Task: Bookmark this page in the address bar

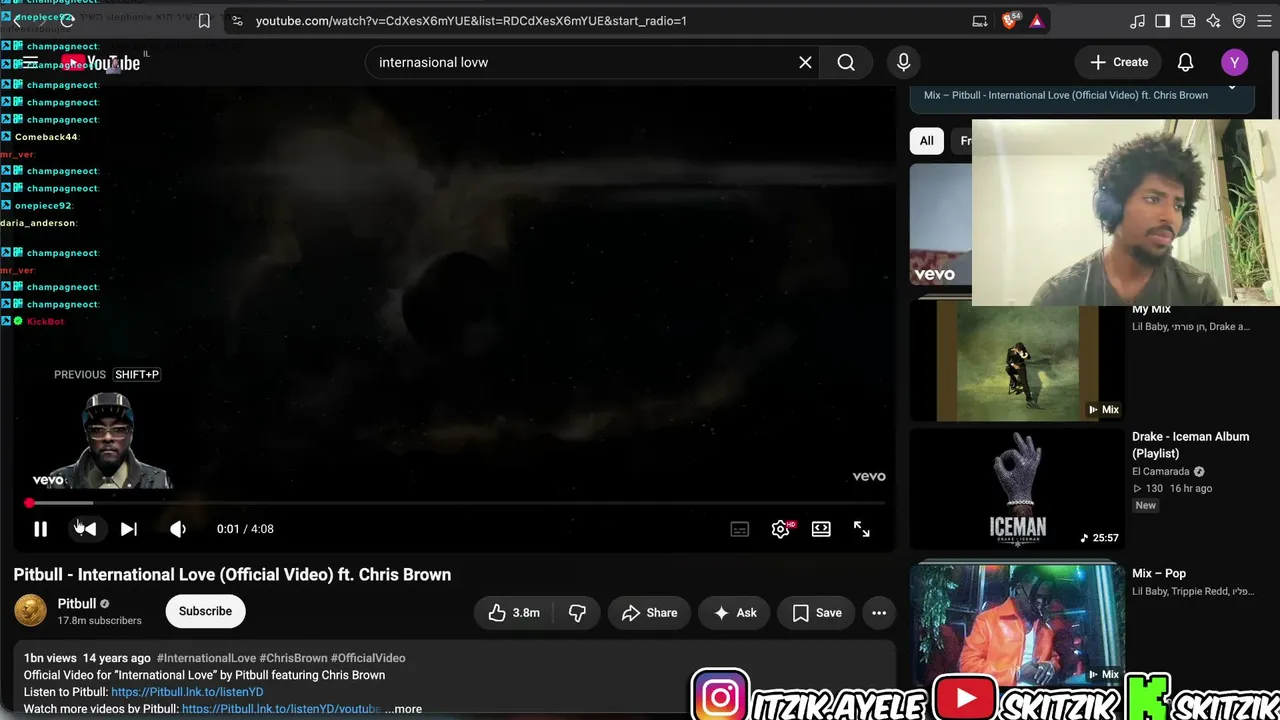Action: [x=204, y=21]
